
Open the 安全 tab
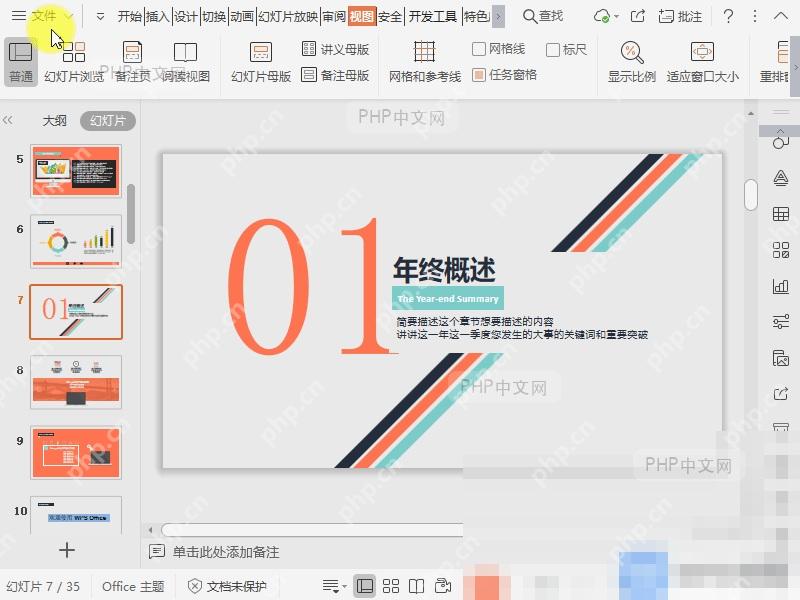(x=391, y=17)
